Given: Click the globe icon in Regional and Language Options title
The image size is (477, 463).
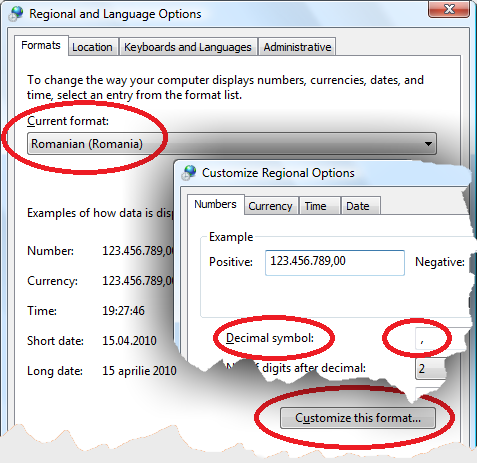Looking at the screenshot, I should coord(16,14).
